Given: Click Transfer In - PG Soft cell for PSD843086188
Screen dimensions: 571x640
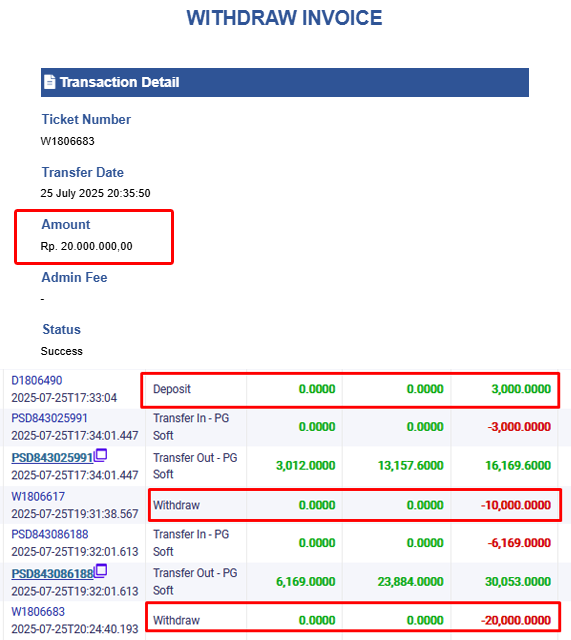Looking at the screenshot, I should [x=191, y=542].
